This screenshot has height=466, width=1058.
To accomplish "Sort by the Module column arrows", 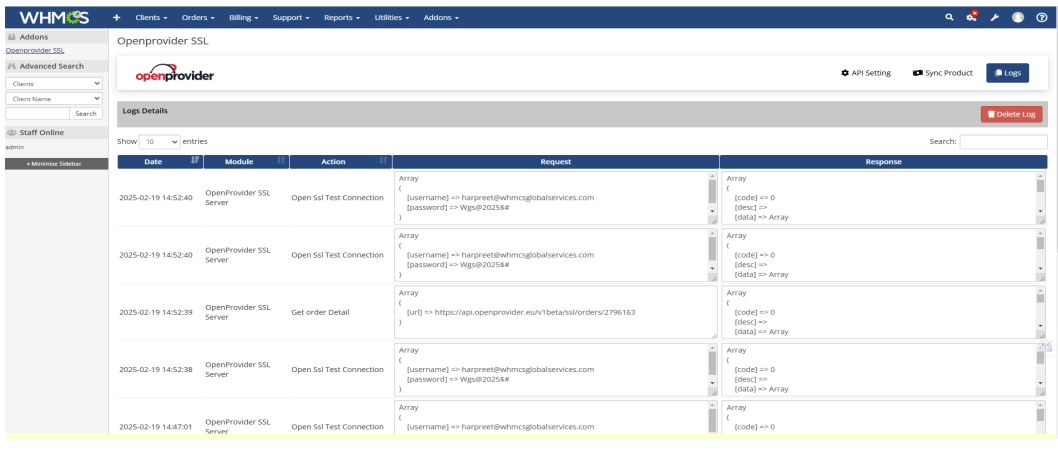I will click(281, 161).
